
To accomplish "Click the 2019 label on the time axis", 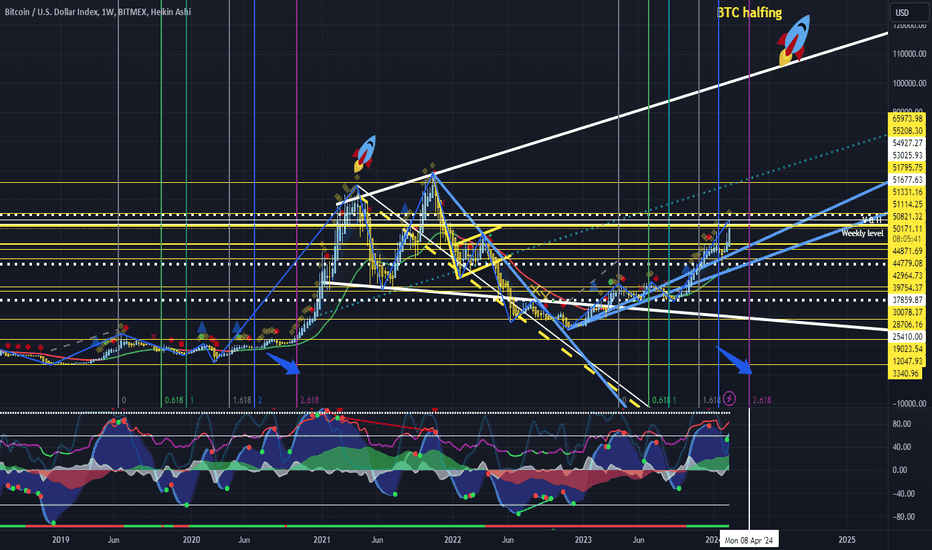I will pos(61,540).
